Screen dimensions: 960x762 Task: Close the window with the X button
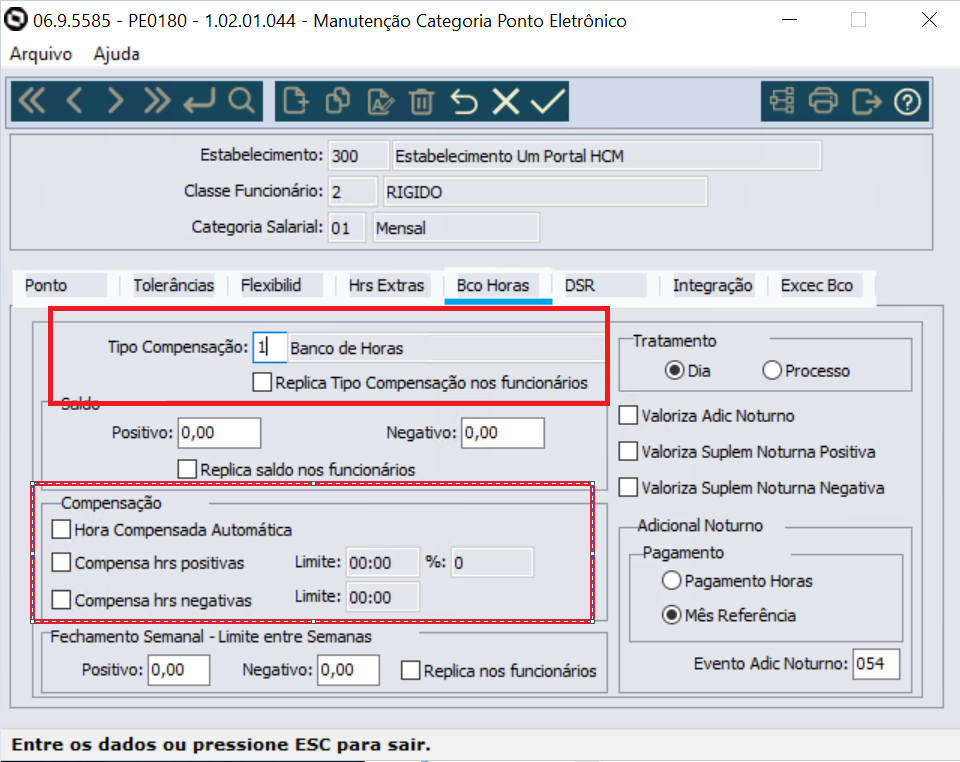pos(929,20)
